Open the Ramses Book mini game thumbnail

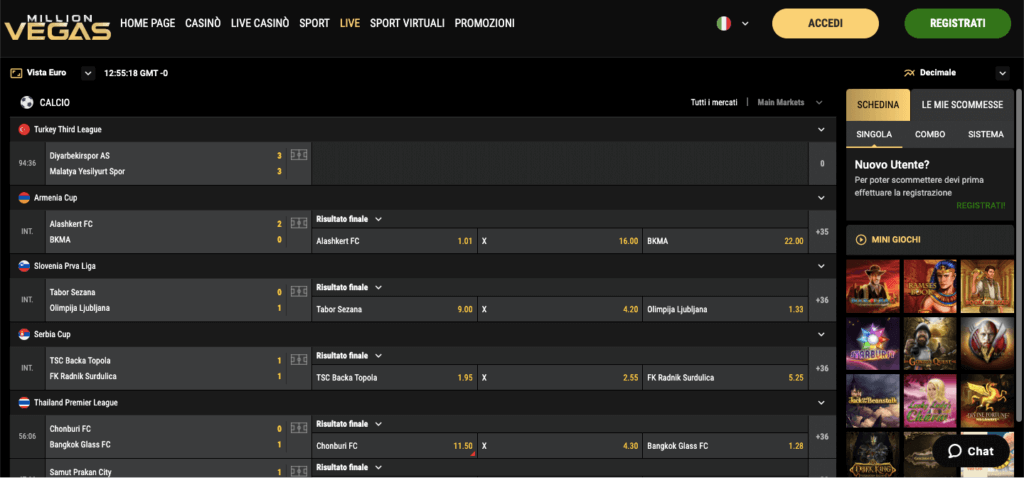pos(930,286)
